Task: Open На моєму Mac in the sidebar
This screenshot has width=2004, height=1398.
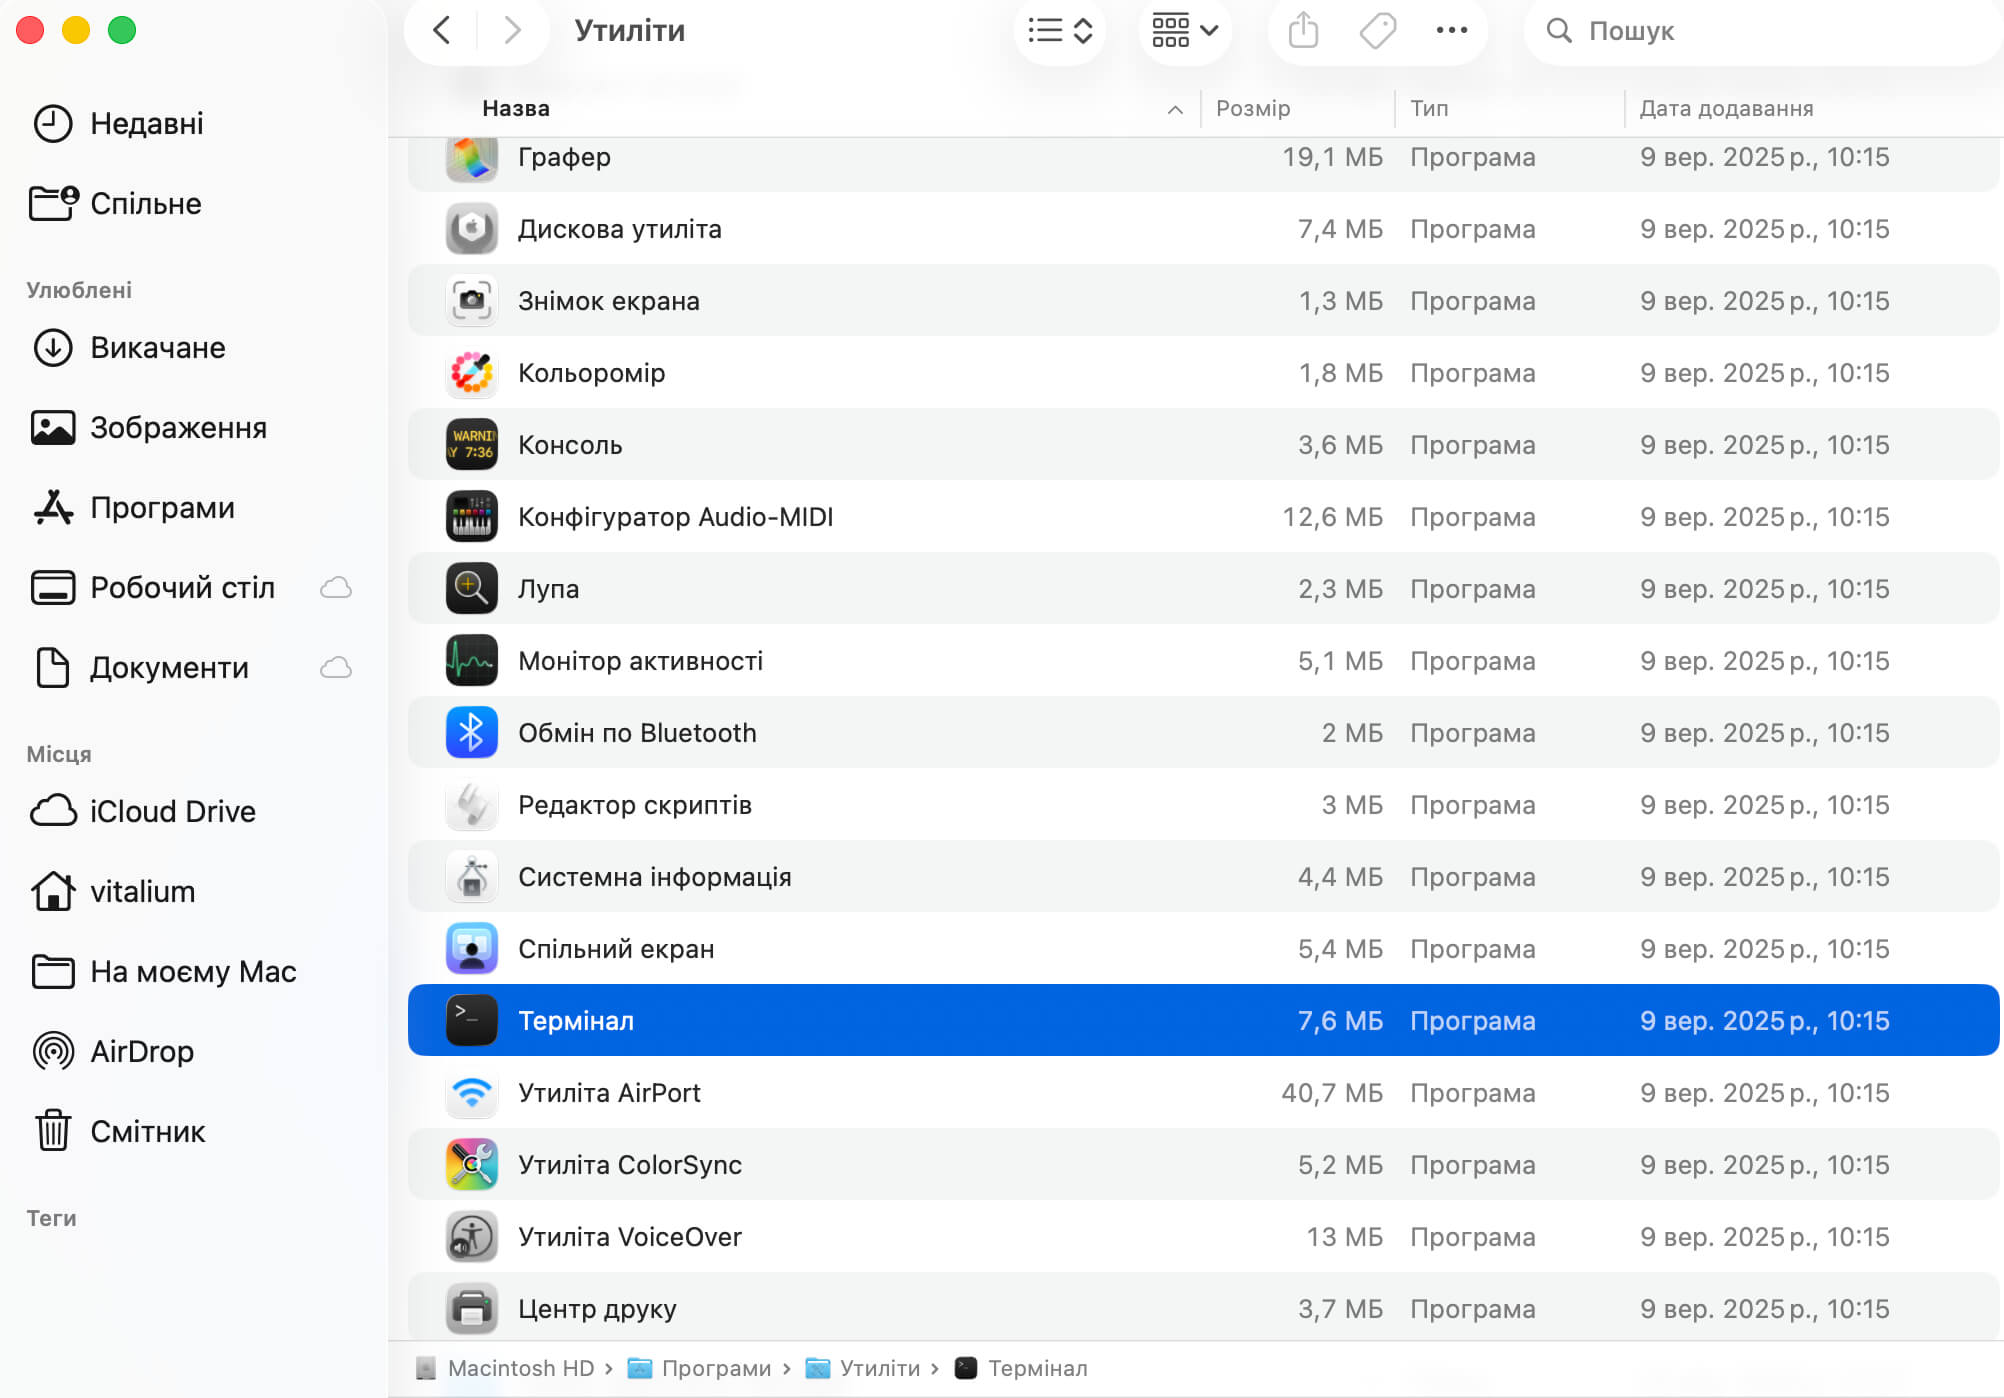Action: pyautogui.click(x=165, y=971)
